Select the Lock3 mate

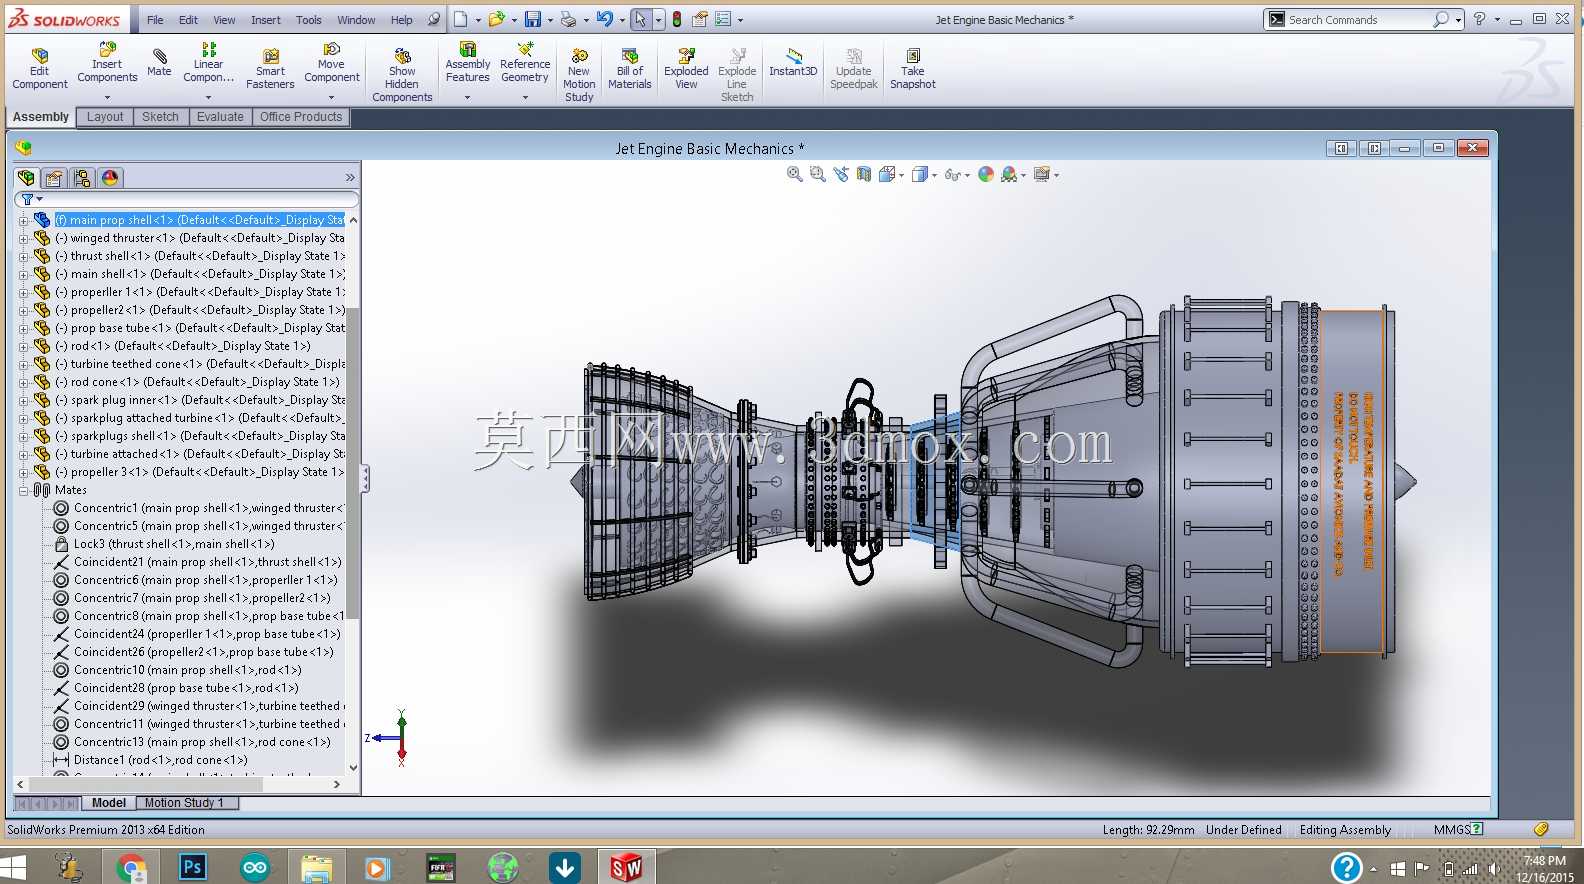164,544
